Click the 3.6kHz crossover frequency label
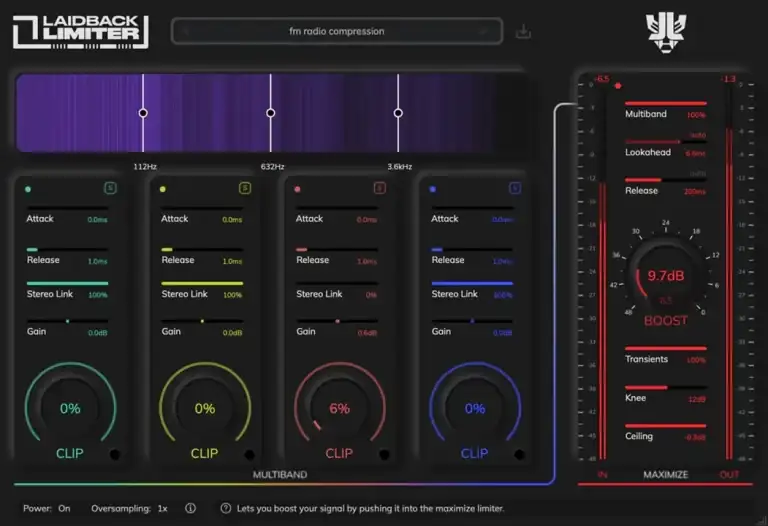The image size is (768, 526). (400, 167)
